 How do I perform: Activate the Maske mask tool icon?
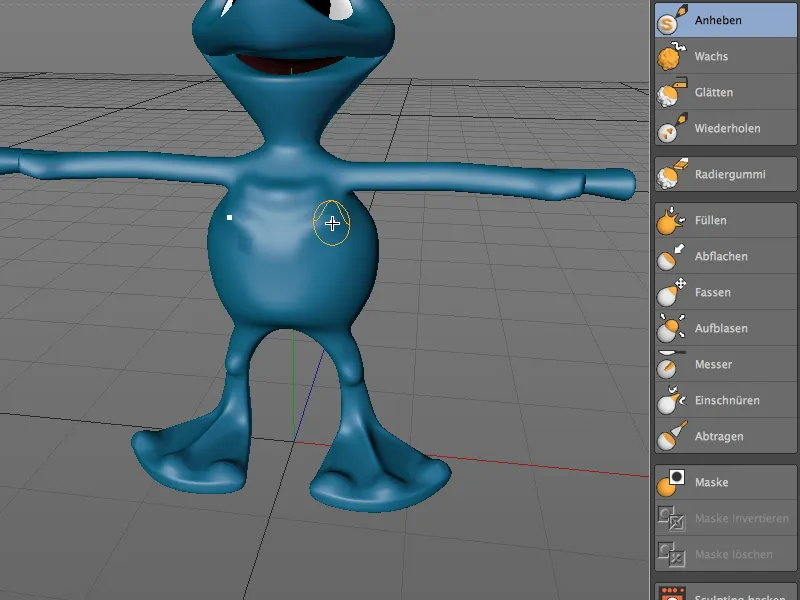coord(671,483)
